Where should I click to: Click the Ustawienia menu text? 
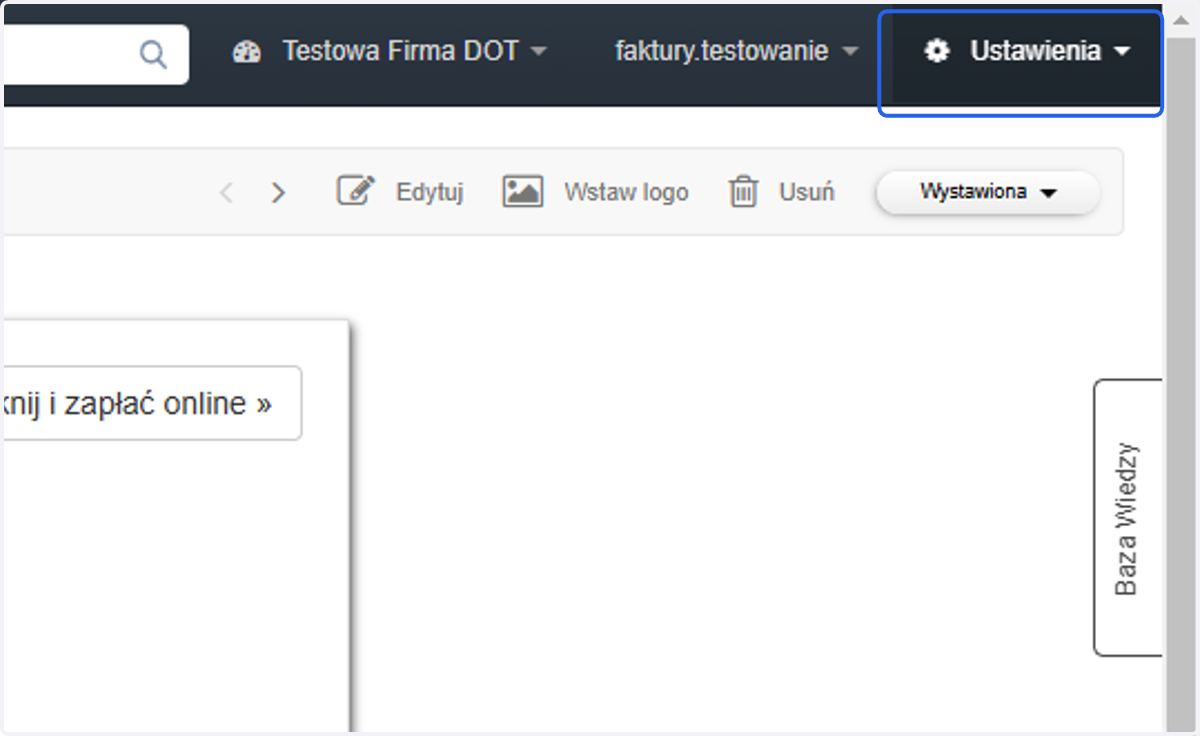[x=1036, y=51]
